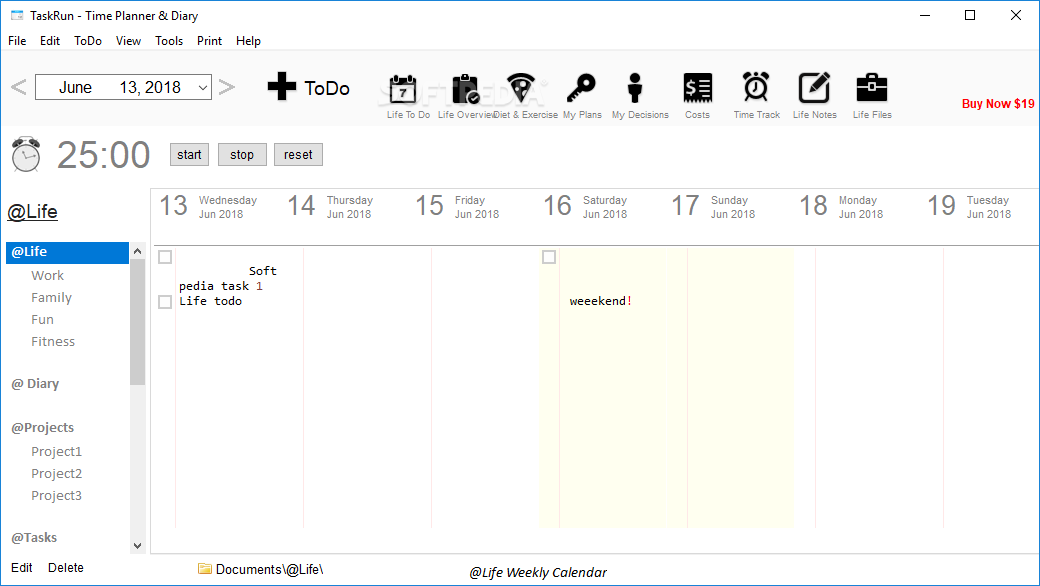Select Project2 in sidebar
This screenshot has height=586, width=1040.
click(56, 473)
